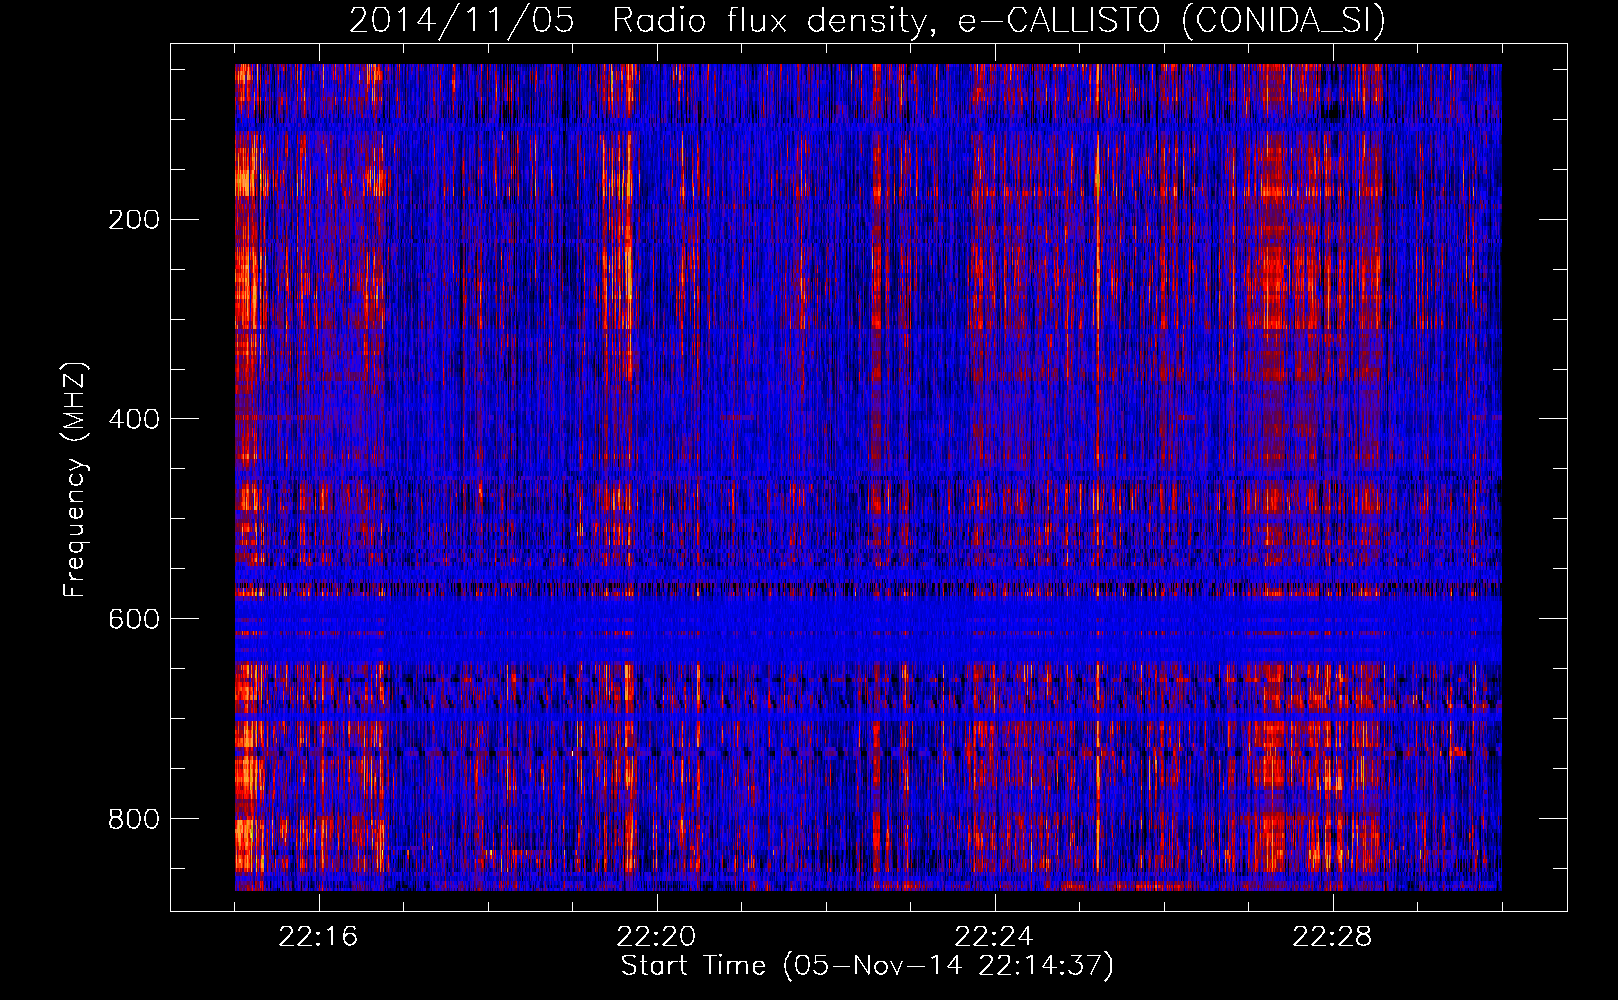Click the 200 frequency tick label

pyautogui.click(x=134, y=220)
